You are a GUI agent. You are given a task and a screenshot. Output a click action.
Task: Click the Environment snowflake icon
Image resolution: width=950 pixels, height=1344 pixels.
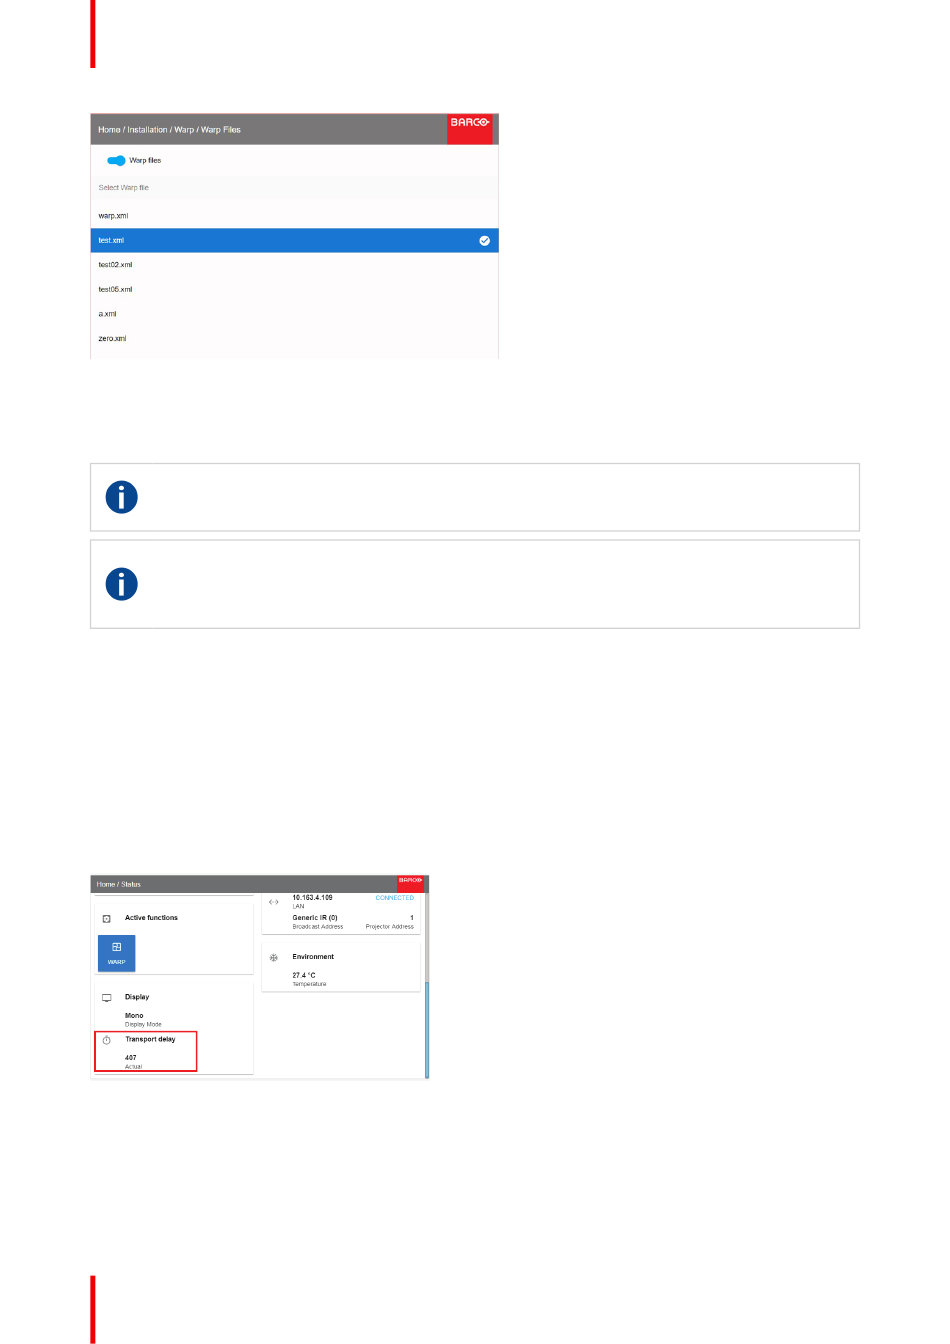coord(274,957)
